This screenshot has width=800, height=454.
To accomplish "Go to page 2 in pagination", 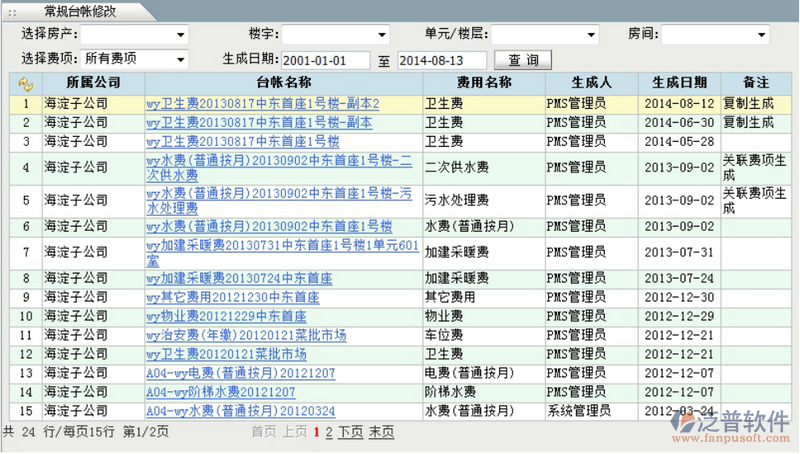I will [x=328, y=433].
